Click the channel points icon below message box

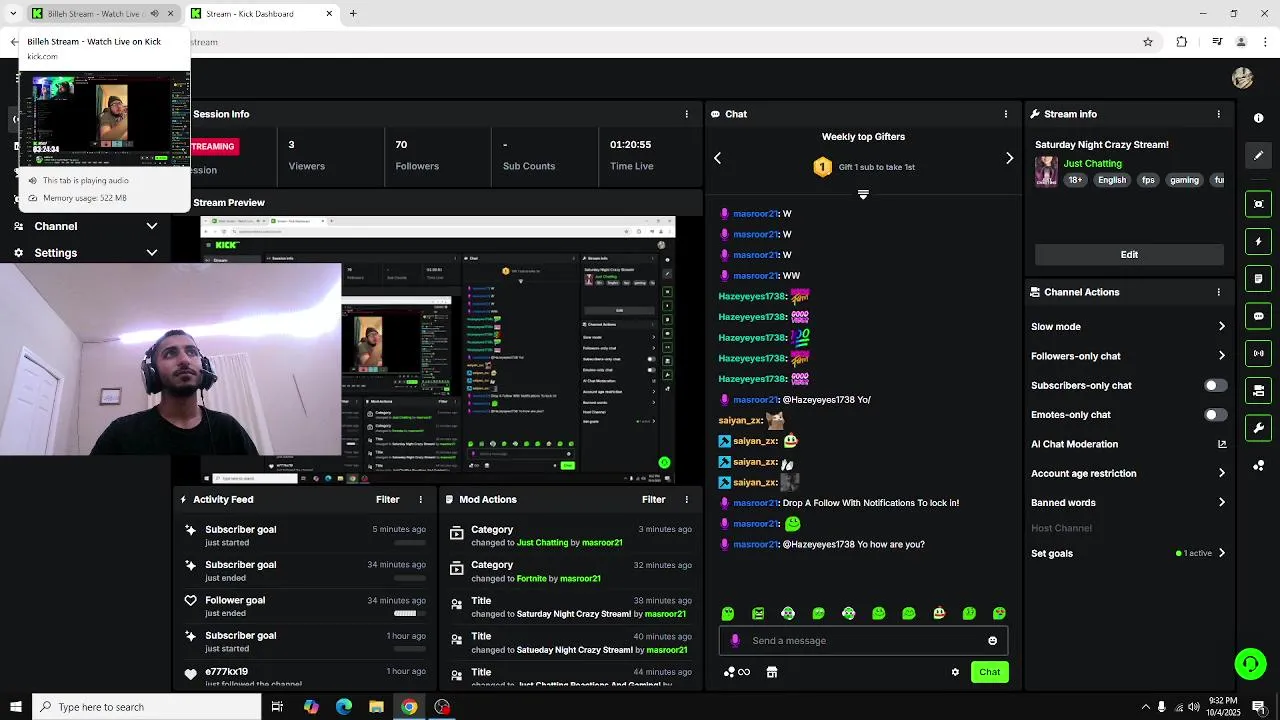[736, 672]
